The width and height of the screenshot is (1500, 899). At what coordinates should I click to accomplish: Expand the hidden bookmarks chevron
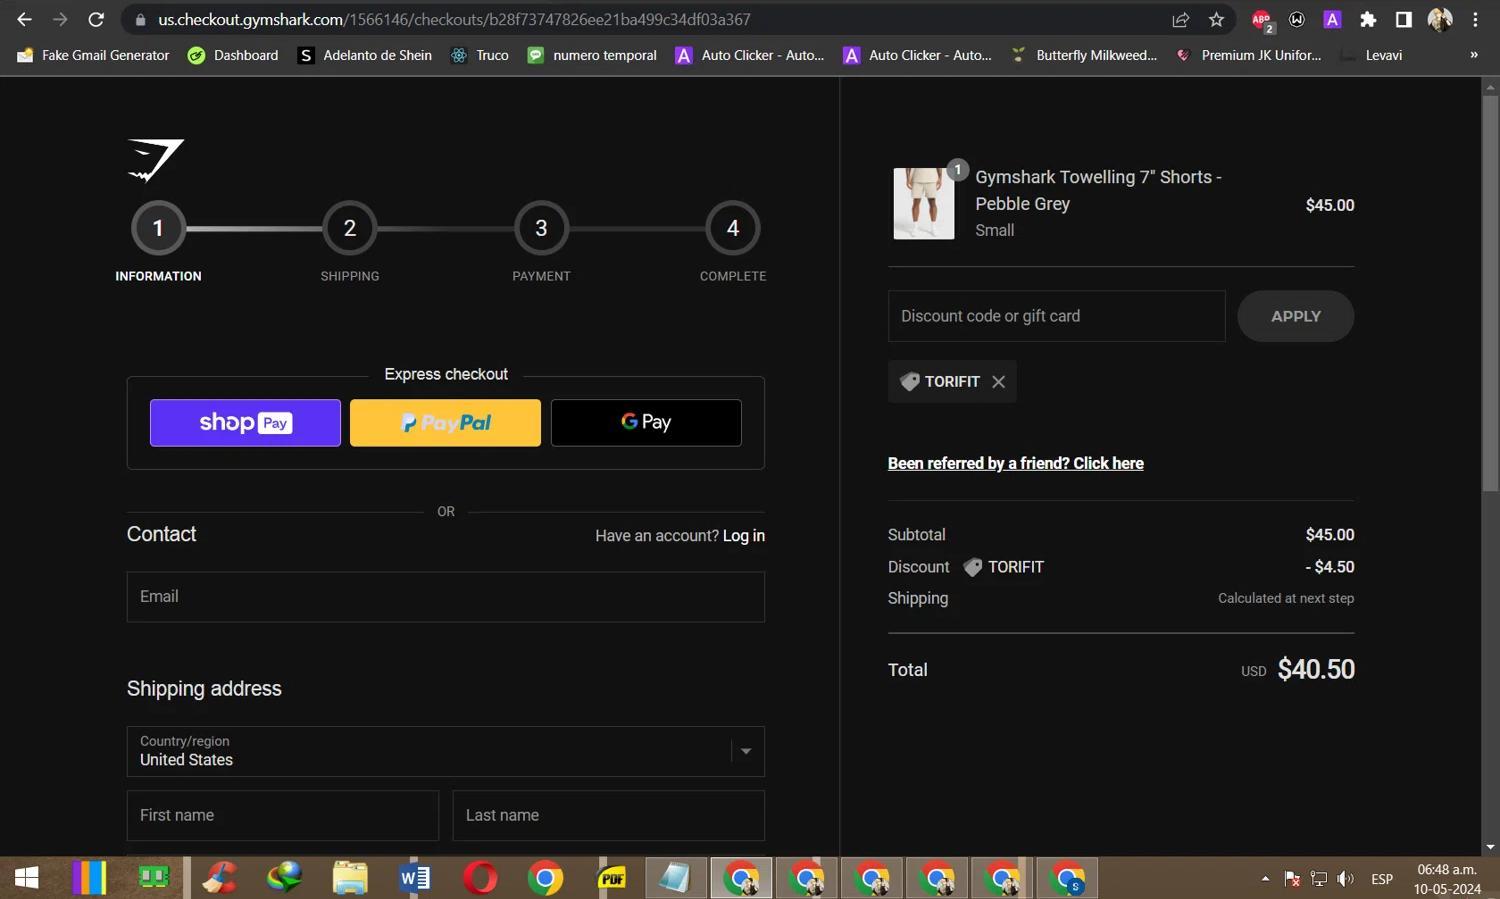[x=1473, y=55]
